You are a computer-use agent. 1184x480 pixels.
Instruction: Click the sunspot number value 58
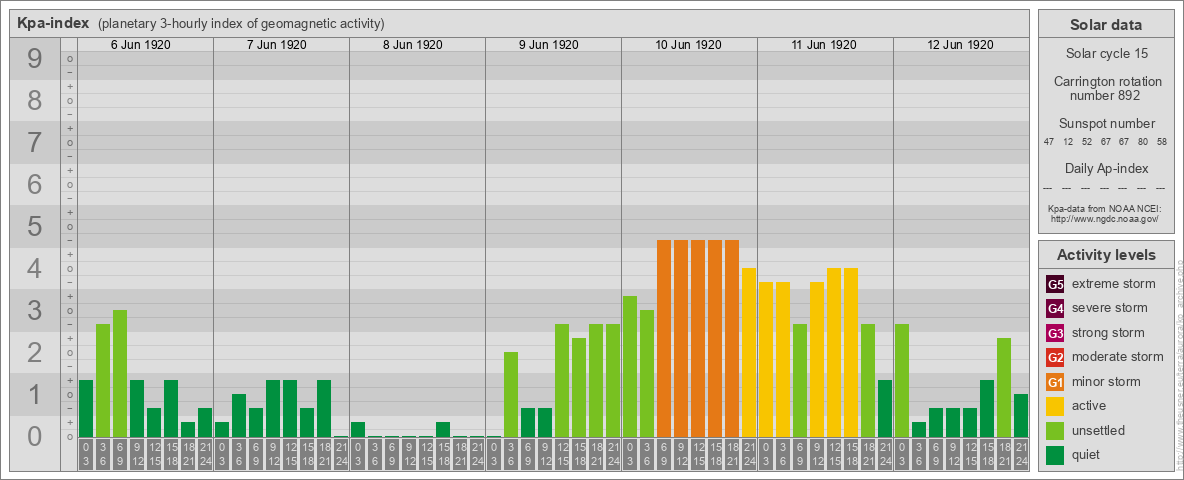[1162, 142]
